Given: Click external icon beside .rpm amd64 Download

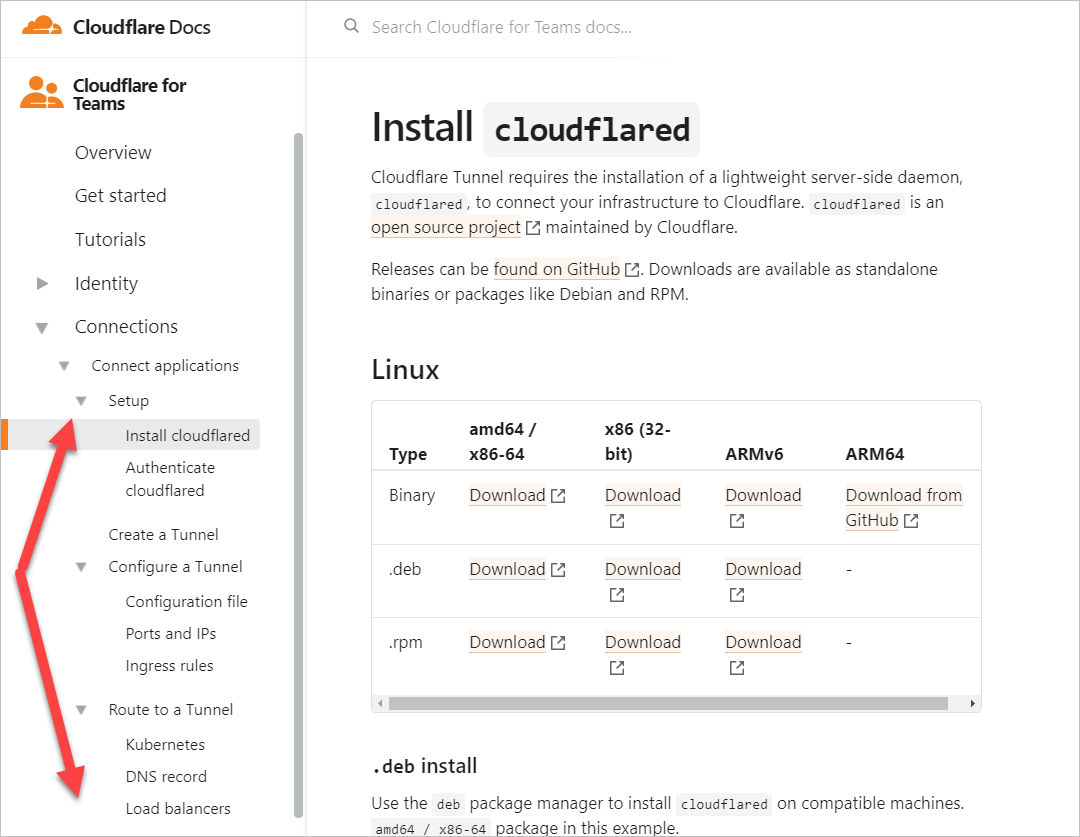Looking at the screenshot, I should click(559, 643).
